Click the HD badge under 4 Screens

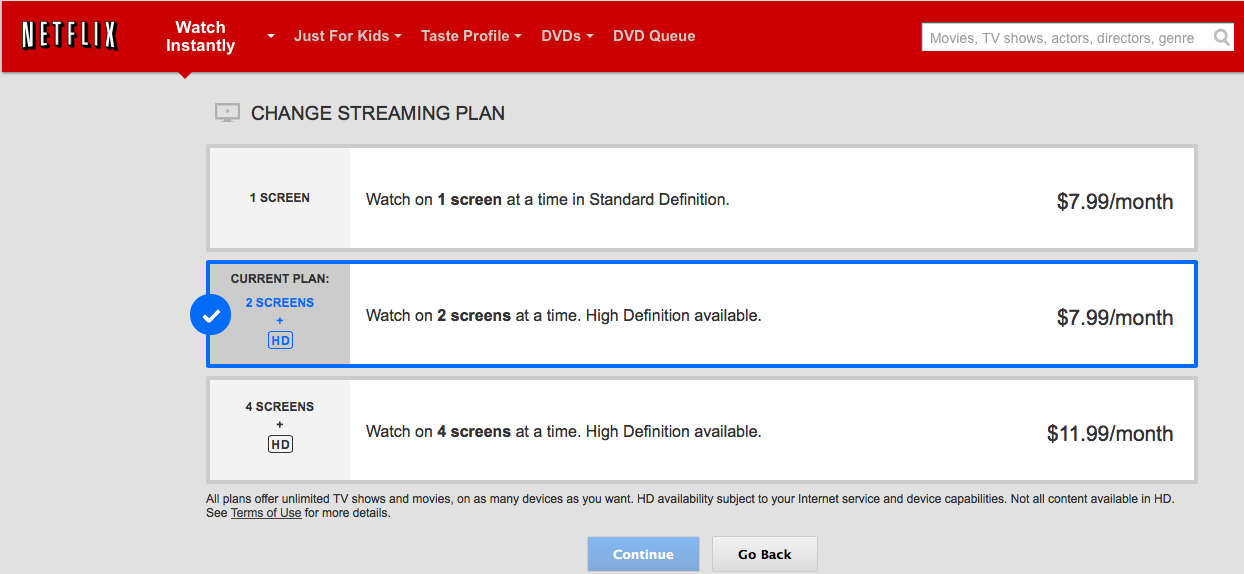tap(280, 444)
